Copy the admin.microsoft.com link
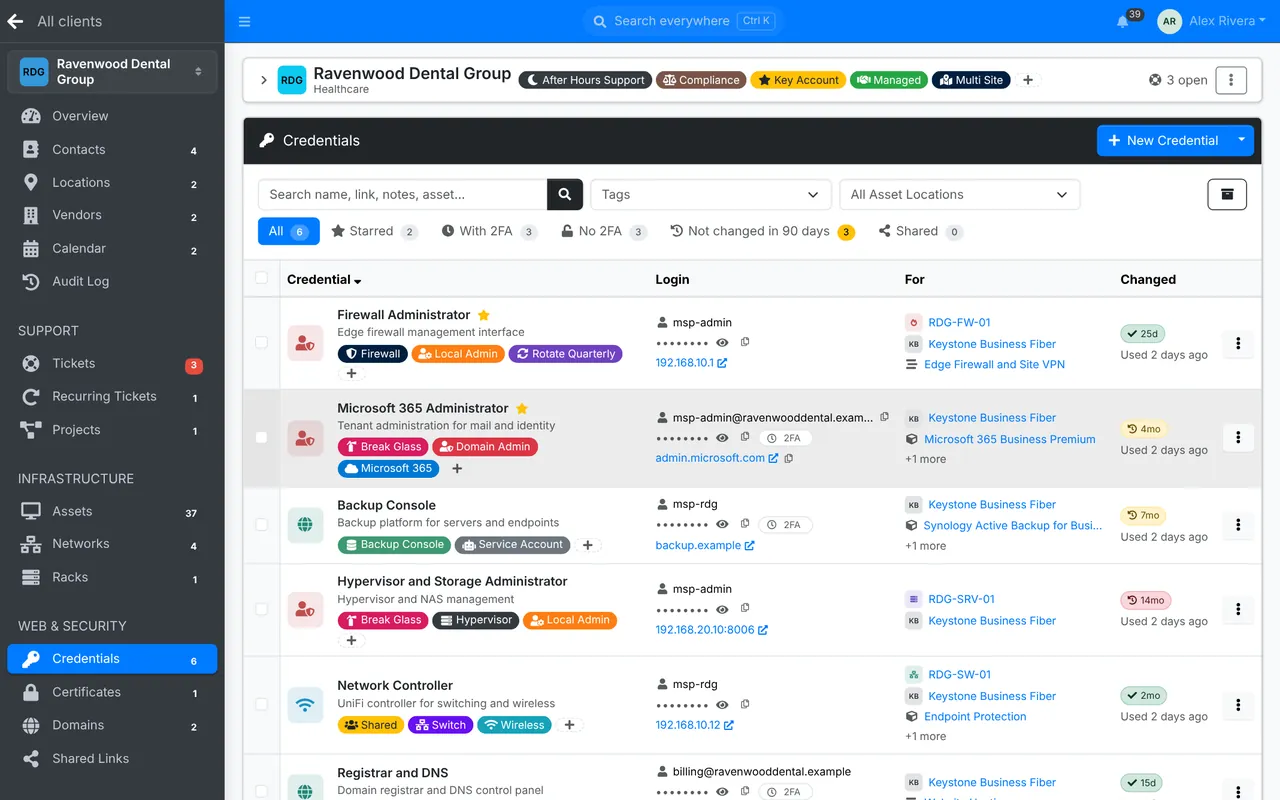This screenshot has height=800, width=1280. pos(789,458)
